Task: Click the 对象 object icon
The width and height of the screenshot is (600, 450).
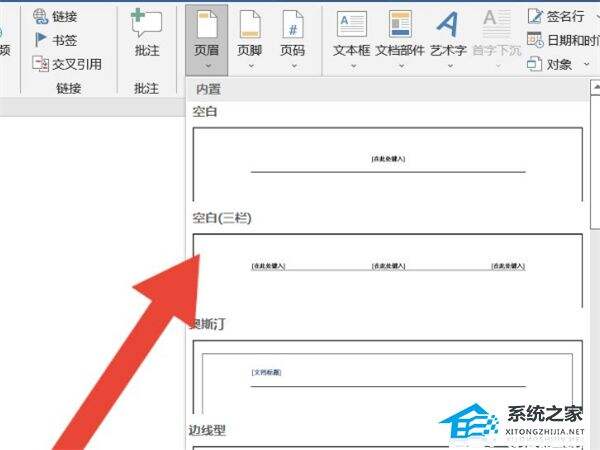Action: [535, 64]
